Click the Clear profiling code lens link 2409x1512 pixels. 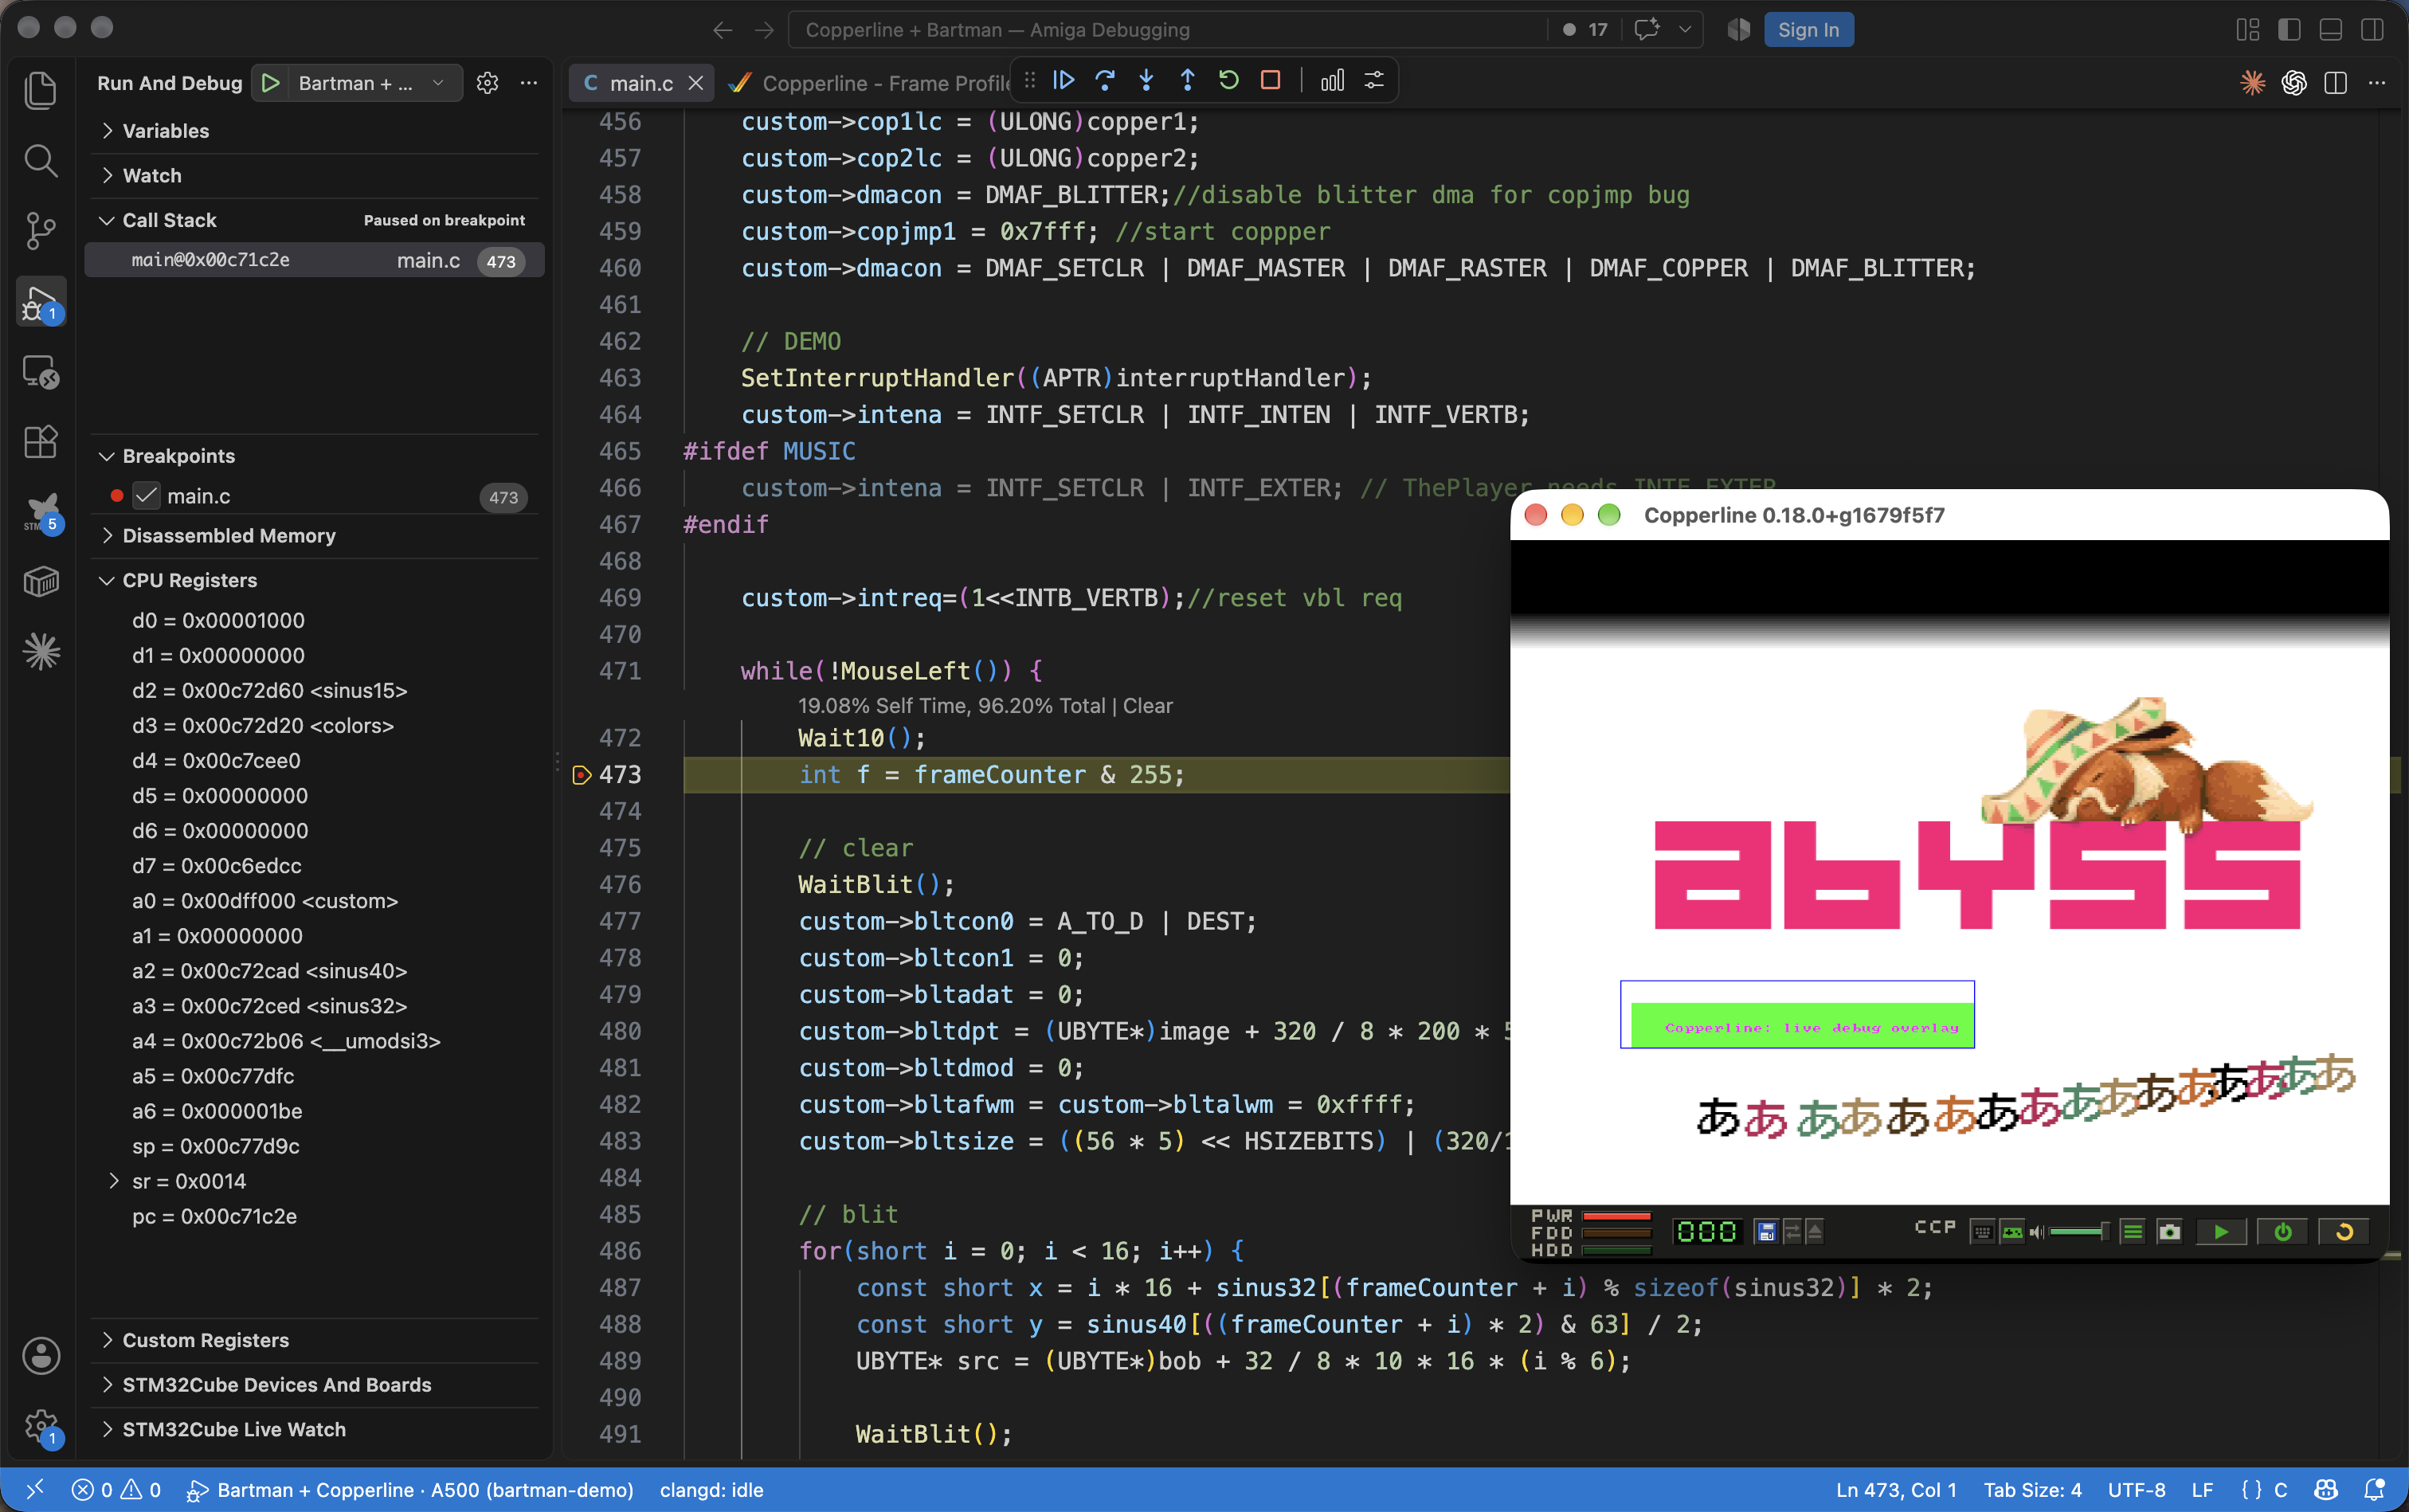click(x=1147, y=706)
